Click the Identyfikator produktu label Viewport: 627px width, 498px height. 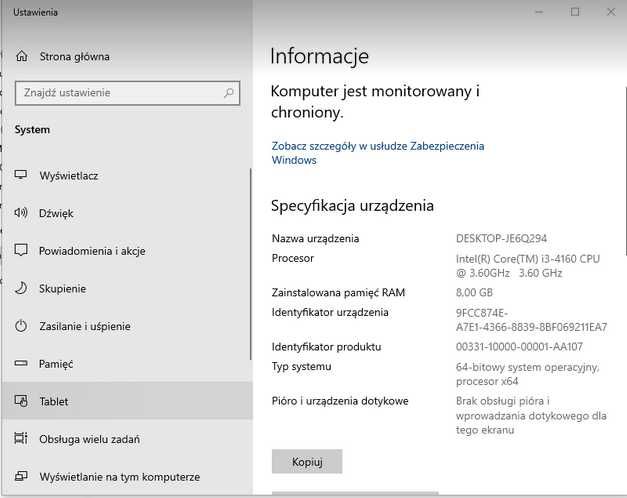pos(326,346)
